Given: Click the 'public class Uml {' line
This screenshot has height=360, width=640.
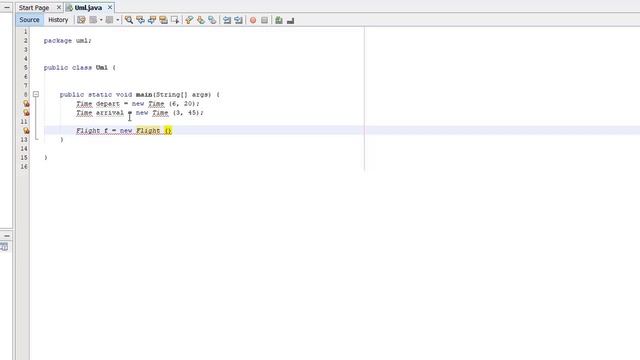Looking at the screenshot, I should (80, 68).
